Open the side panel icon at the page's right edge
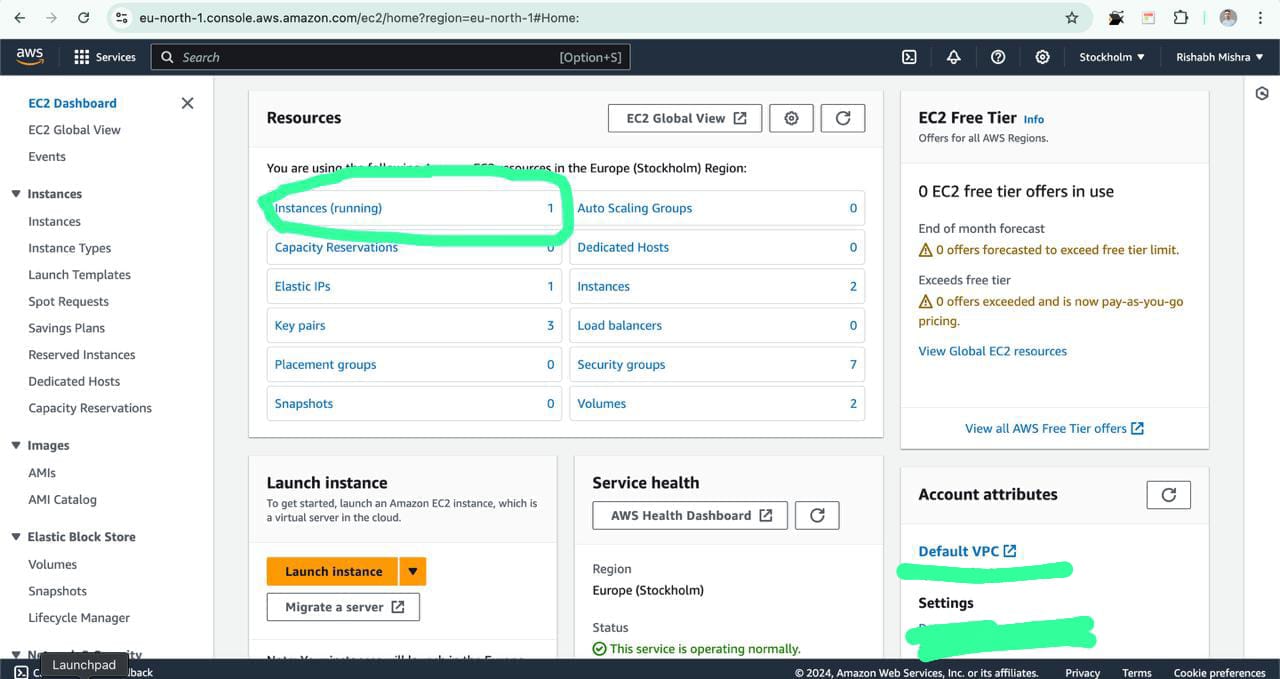 [x=1262, y=93]
